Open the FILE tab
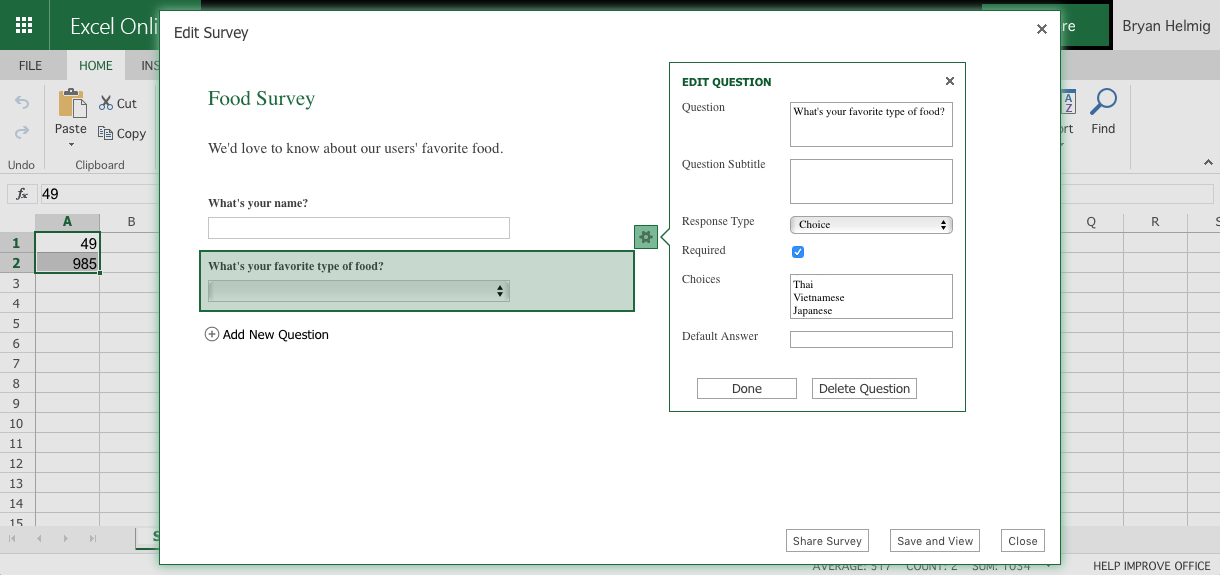This screenshot has height=575, width=1220. (x=30, y=66)
